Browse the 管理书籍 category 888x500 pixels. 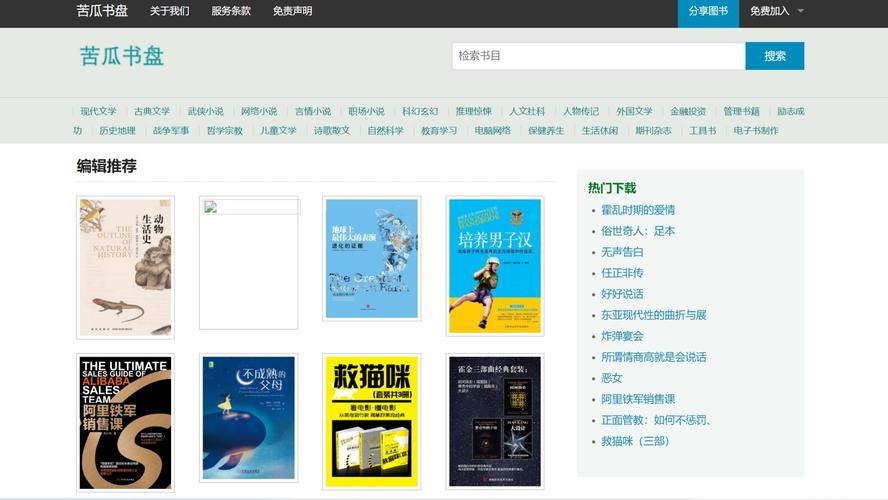tap(741, 111)
